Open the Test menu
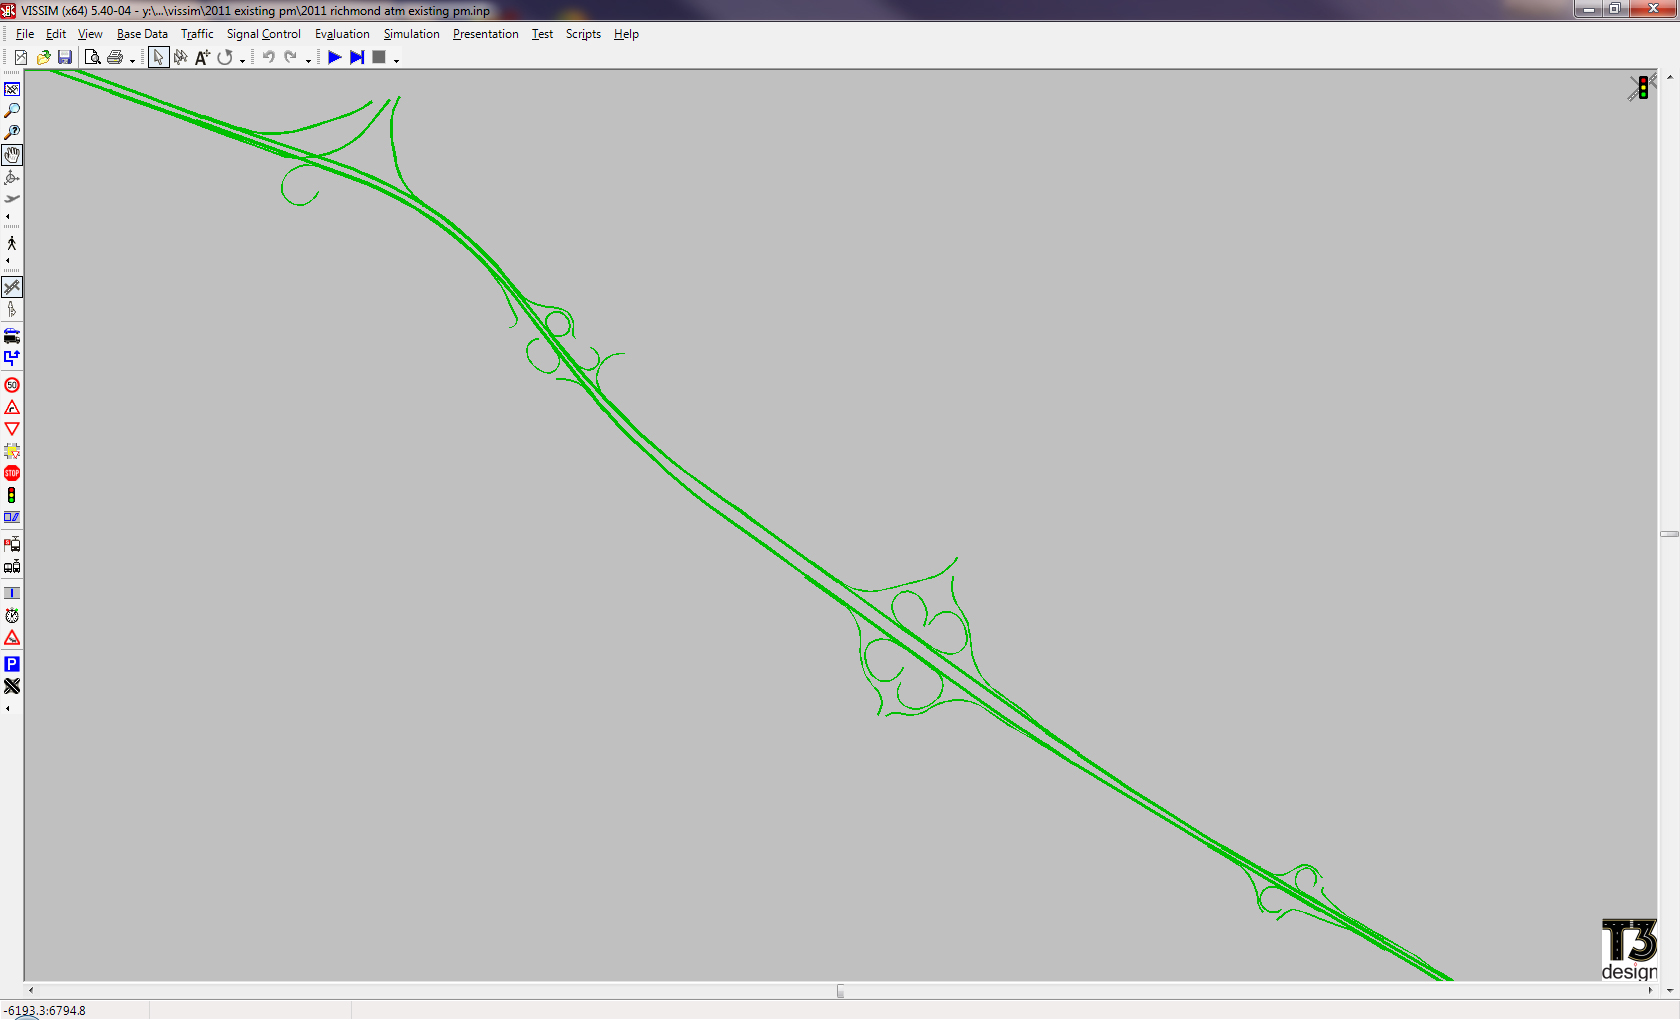The height and width of the screenshot is (1020, 1680). [542, 34]
